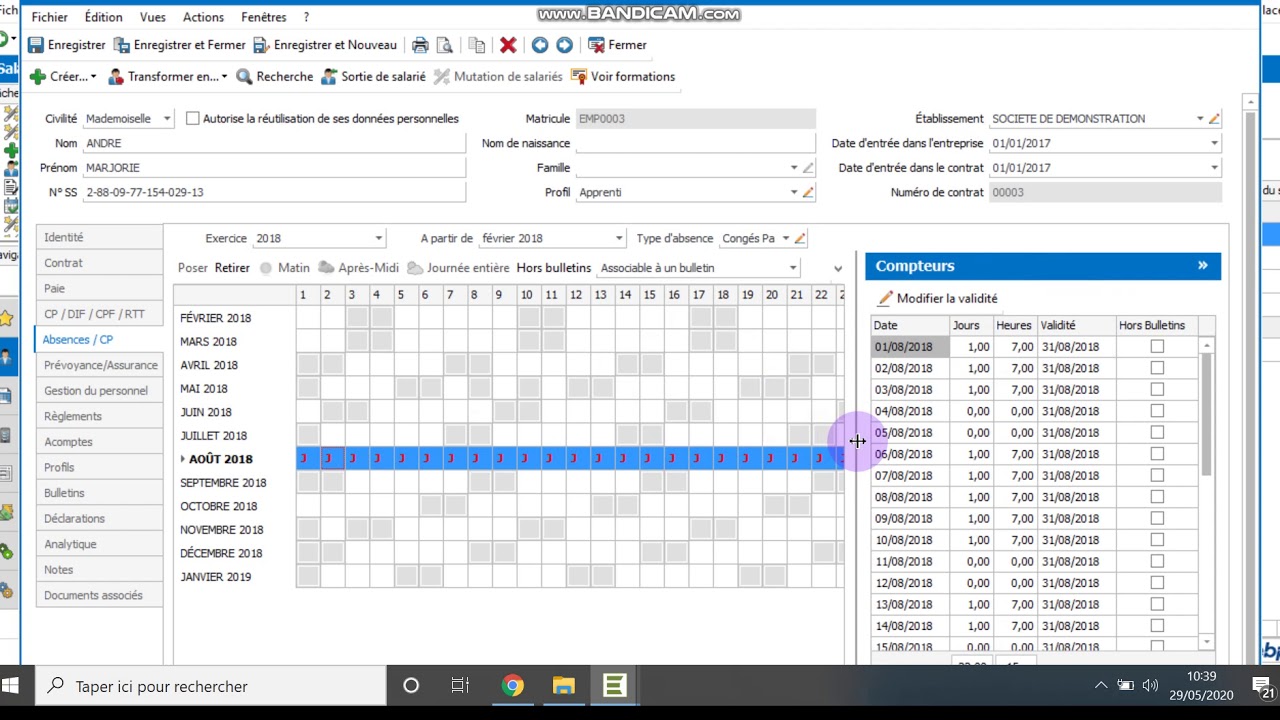The height and width of the screenshot is (720, 1280).
Task: Select the Matin radio option
Action: pyautogui.click(x=284, y=268)
